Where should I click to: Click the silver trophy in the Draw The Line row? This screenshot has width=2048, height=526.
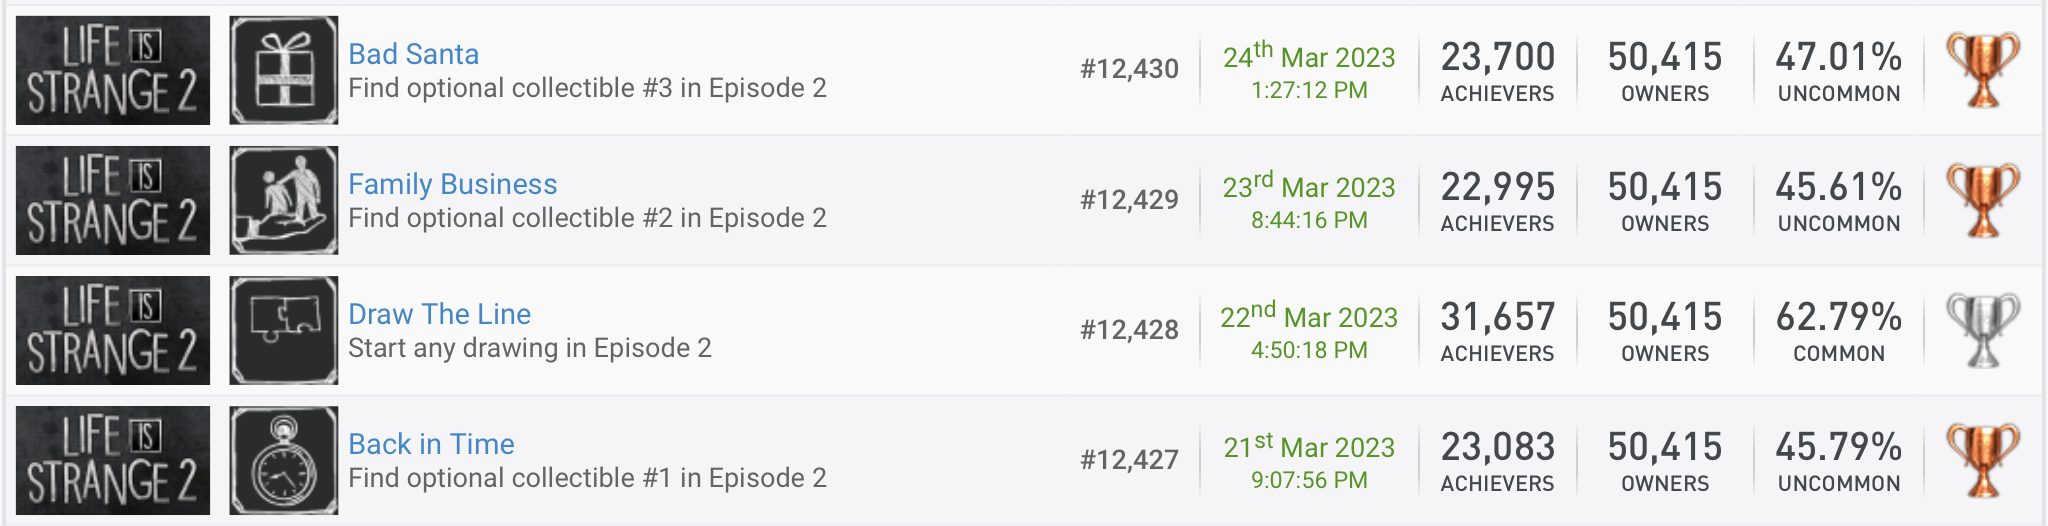point(1983,330)
